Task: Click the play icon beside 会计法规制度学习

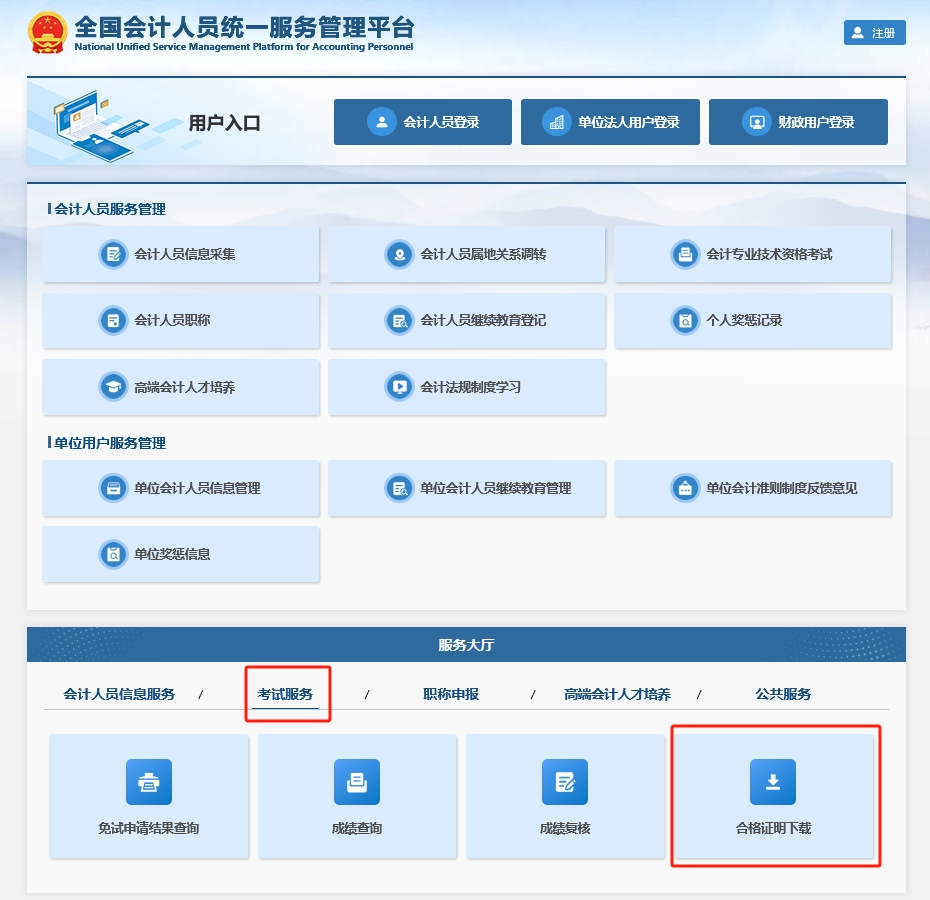Action: click(x=400, y=387)
